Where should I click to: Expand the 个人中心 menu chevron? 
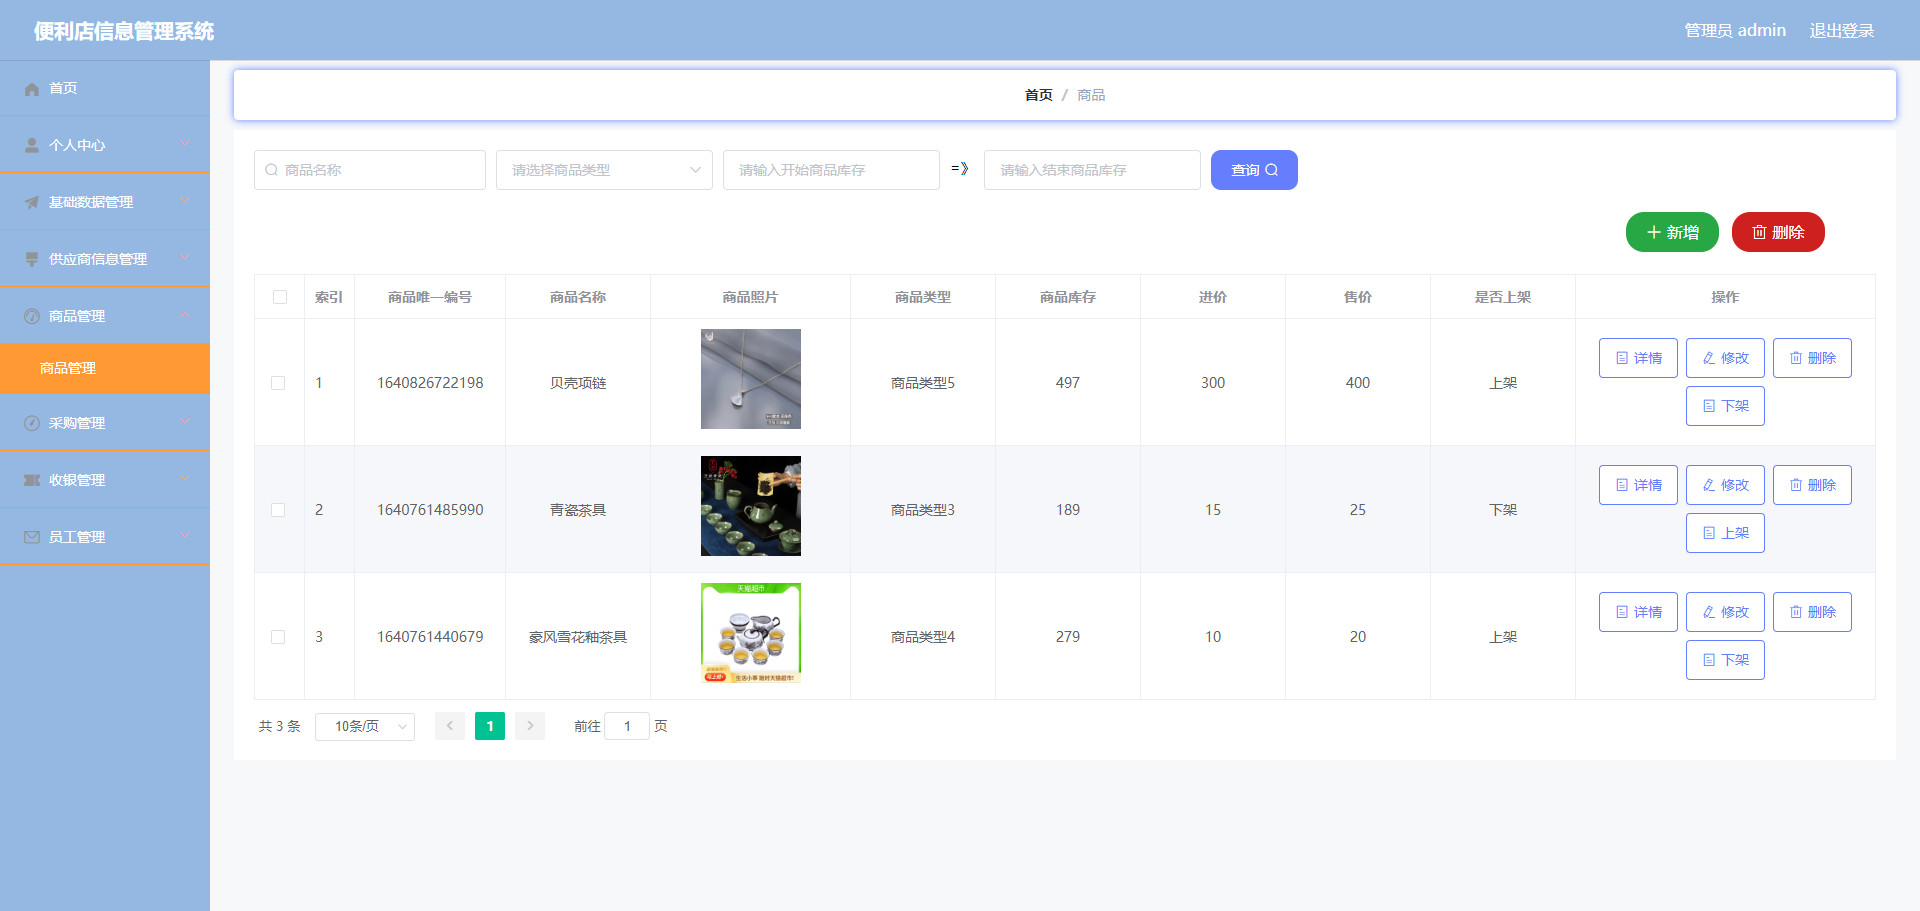(x=185, y=144)
